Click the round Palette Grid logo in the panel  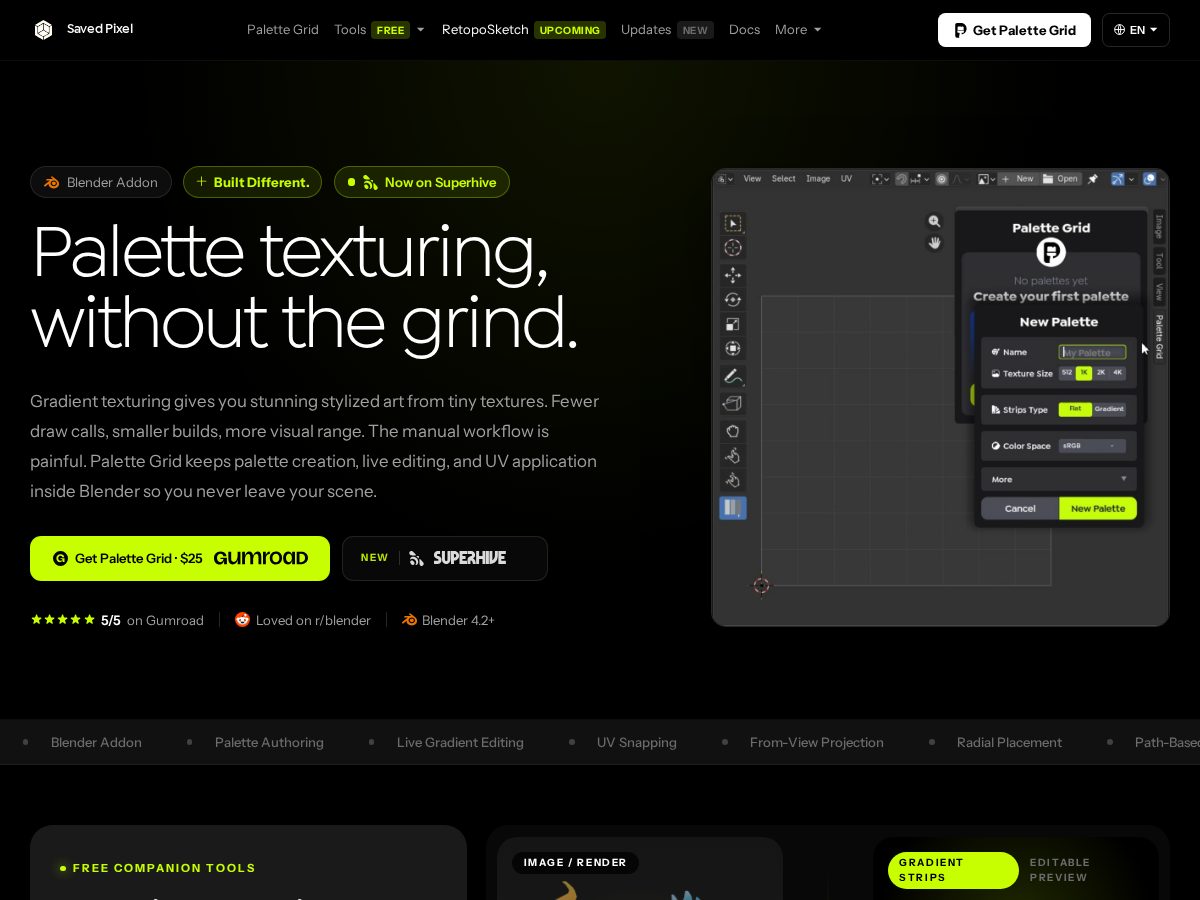click(x=1051, y=252)
